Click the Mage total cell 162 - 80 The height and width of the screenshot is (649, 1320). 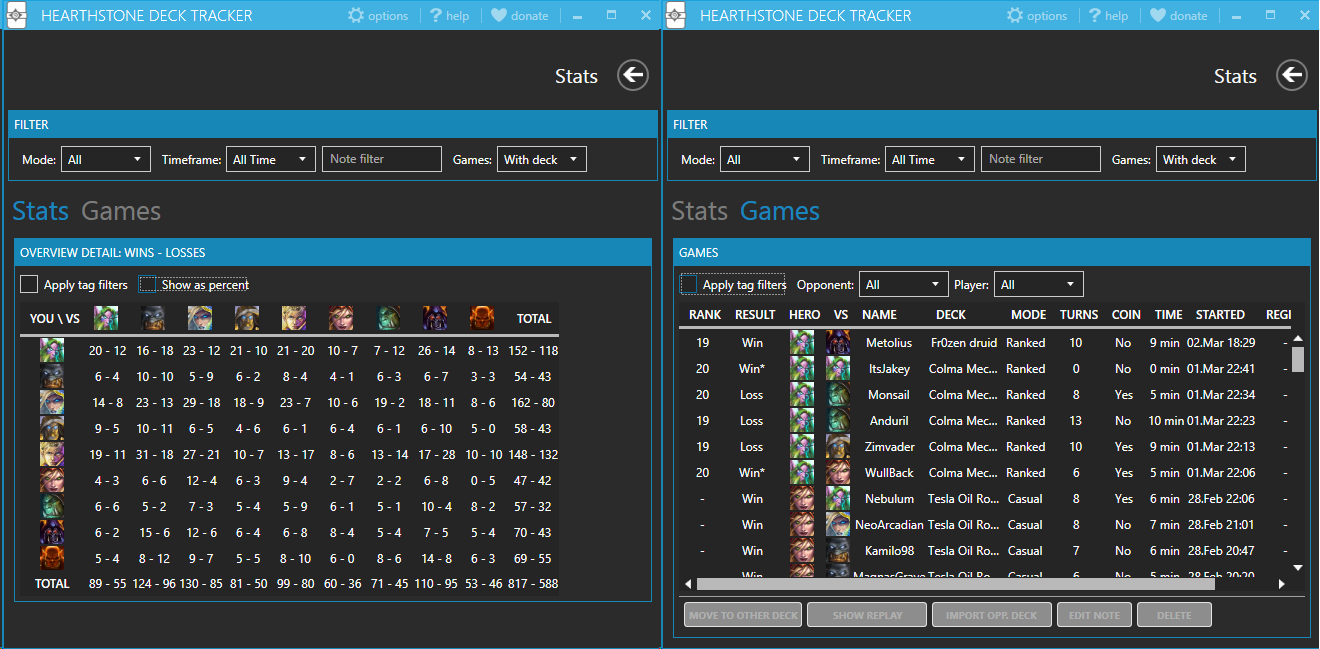533,402
